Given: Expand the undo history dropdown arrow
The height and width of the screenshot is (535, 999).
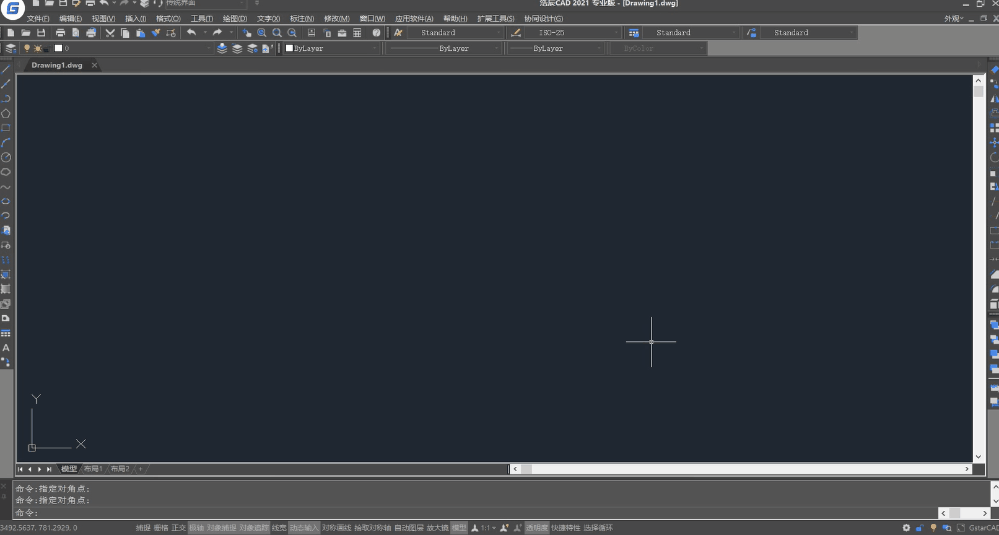Looking at the screenshot, I should pos(205,32).
